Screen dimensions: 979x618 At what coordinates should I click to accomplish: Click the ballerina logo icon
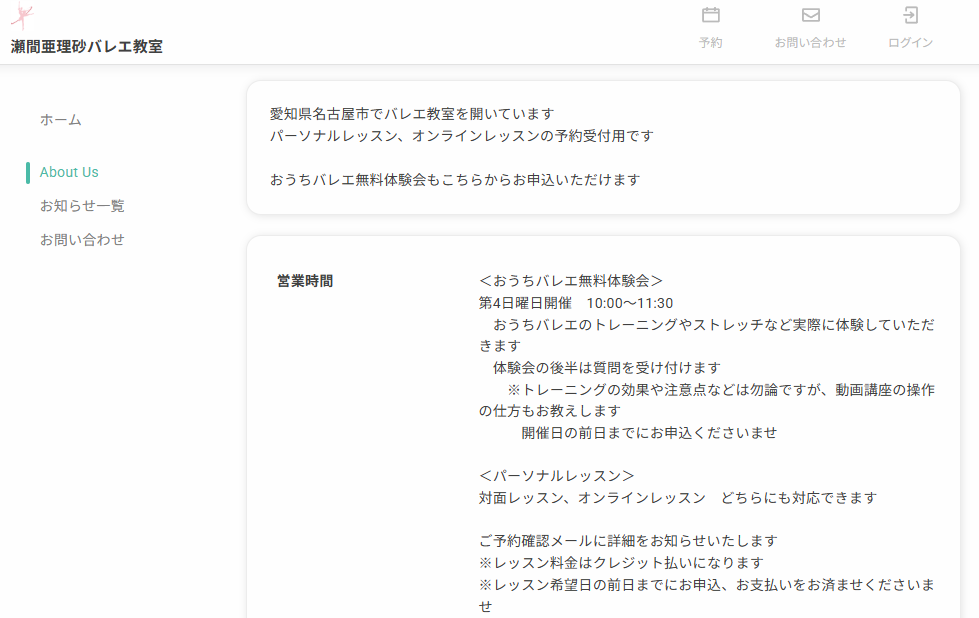(x=22, y=17)
